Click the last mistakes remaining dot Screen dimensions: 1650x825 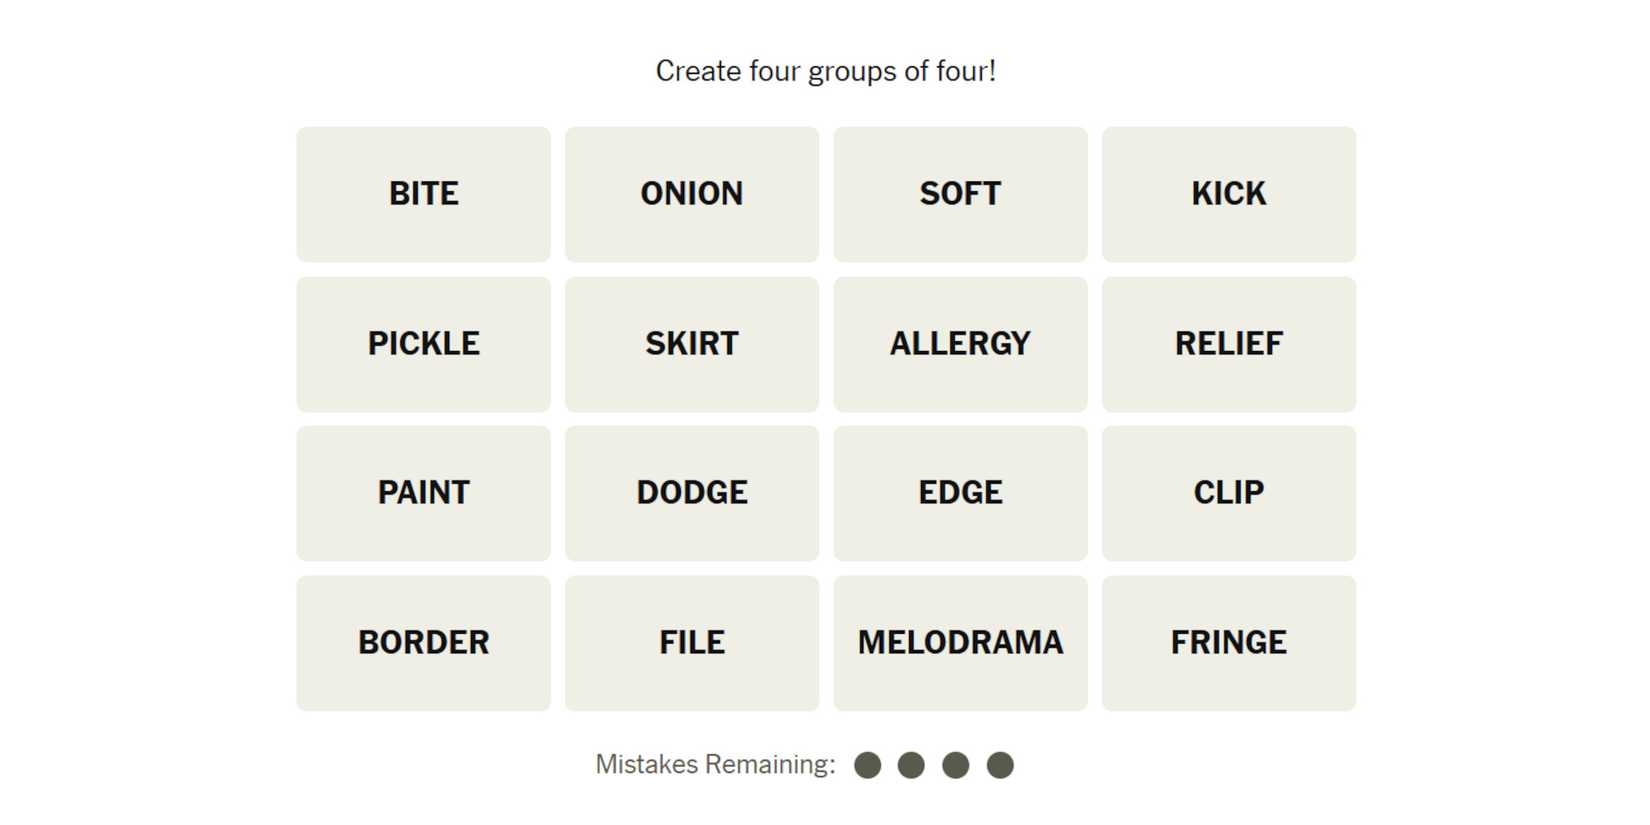1000,765
